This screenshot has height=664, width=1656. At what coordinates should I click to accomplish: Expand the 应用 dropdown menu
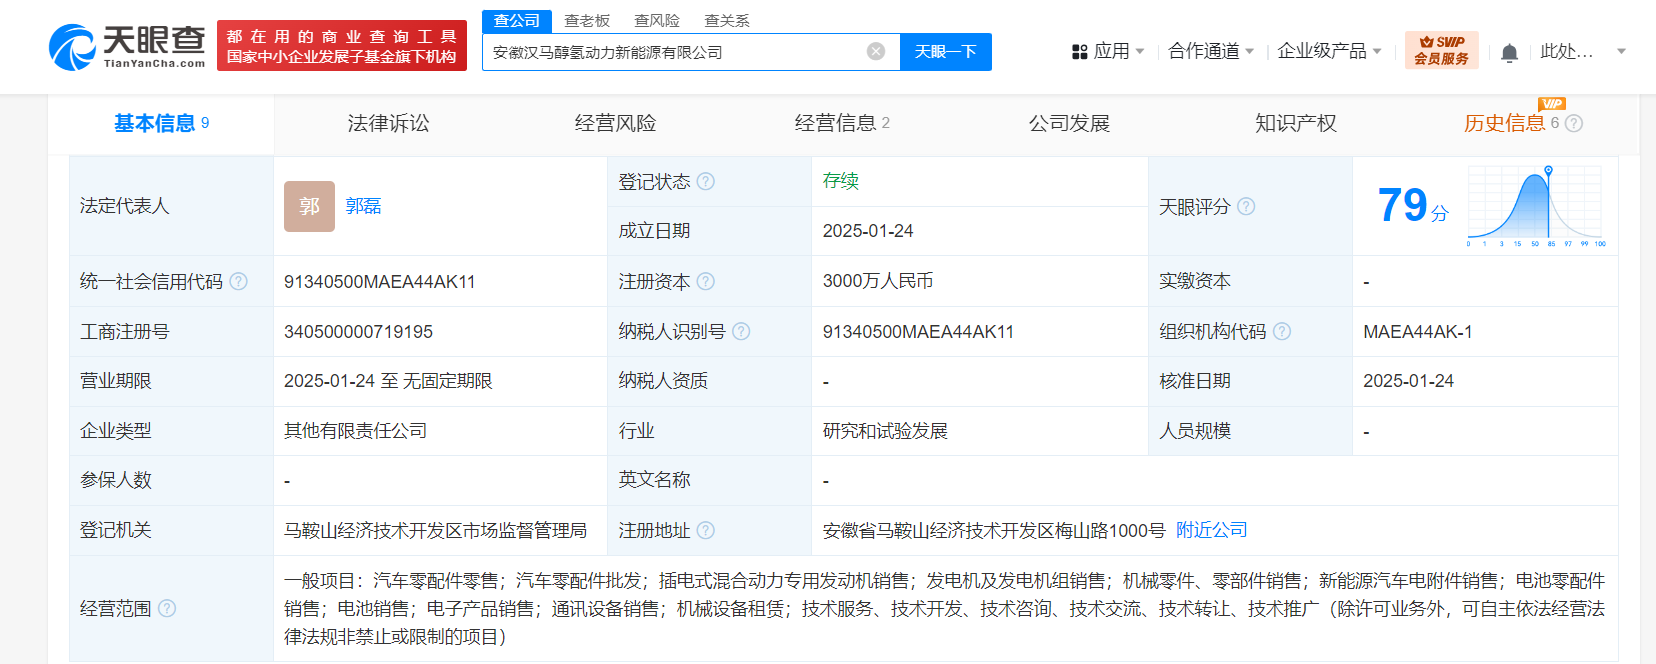click(1108, 51)
